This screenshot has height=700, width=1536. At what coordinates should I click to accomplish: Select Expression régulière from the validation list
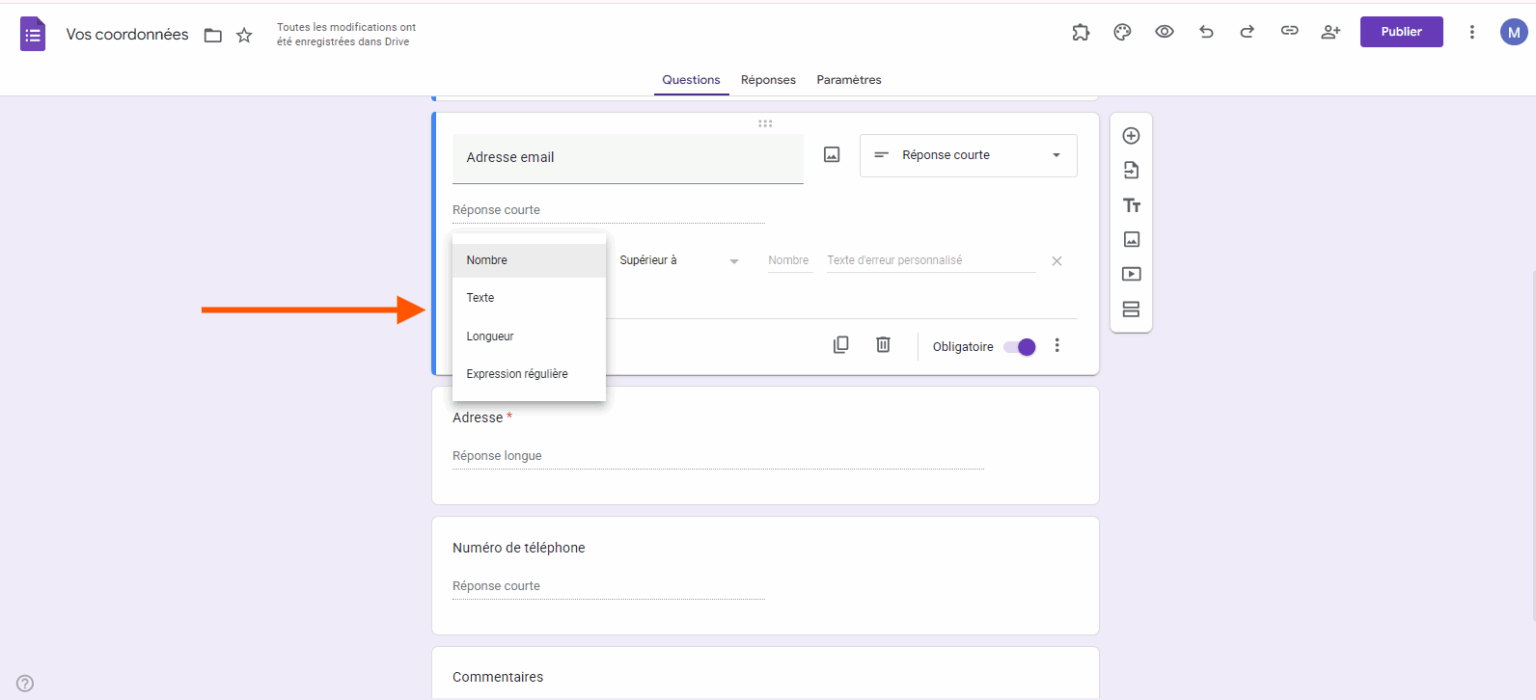[x=517, y=373]
